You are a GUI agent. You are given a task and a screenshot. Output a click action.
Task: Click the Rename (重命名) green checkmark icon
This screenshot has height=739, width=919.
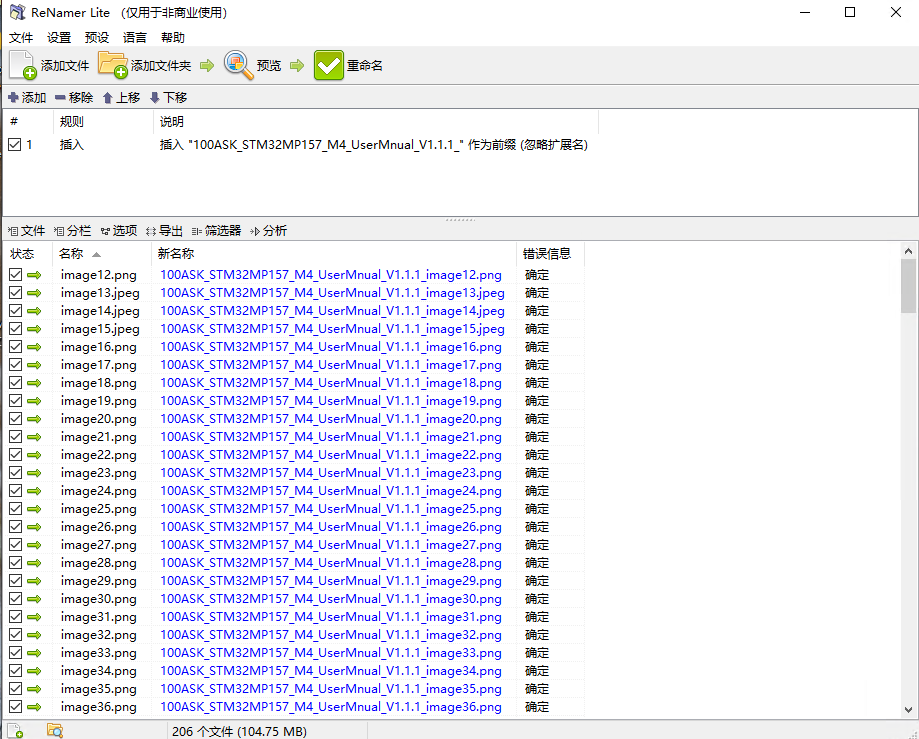[x=329, y=65]
